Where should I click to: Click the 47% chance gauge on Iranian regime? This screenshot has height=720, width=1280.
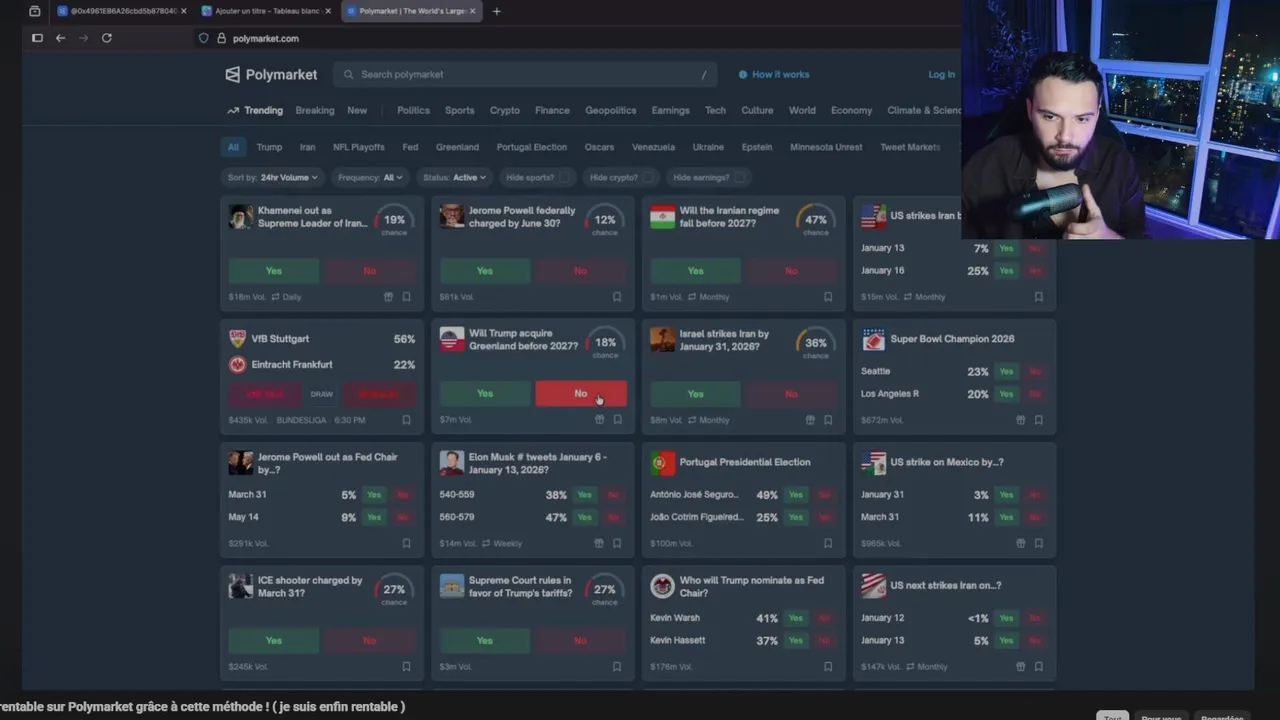pyautogui.click(x=816, y=222)
